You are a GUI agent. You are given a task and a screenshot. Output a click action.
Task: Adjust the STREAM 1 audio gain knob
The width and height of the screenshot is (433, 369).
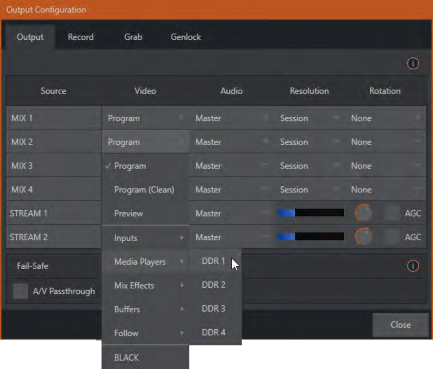(363, 213)
